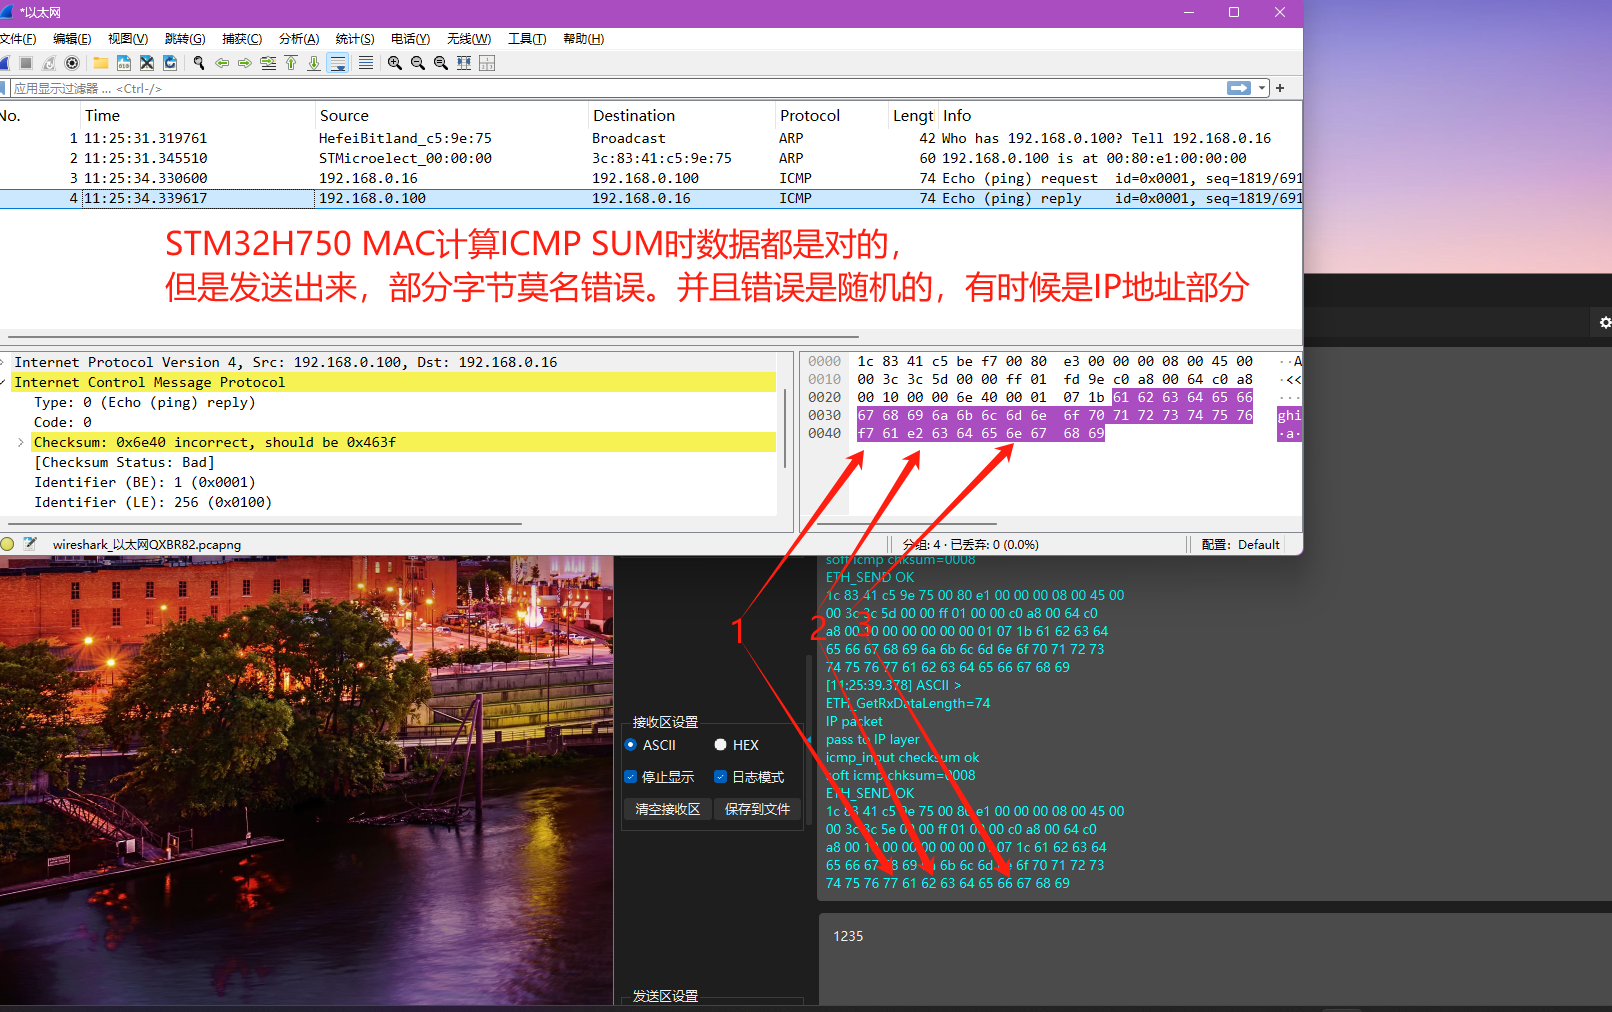Save the capture file icon
The image size is (1612, 1012).
click(x=124, y=63)
